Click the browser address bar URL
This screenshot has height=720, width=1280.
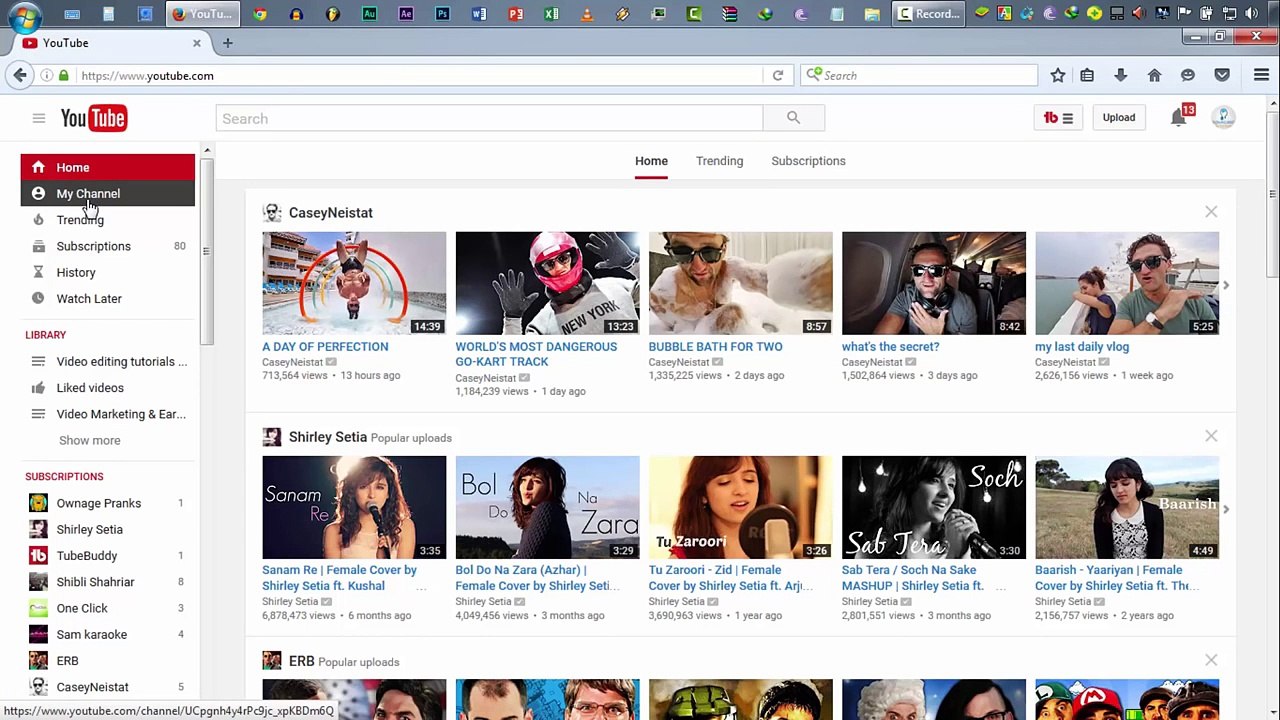[147, 75]
